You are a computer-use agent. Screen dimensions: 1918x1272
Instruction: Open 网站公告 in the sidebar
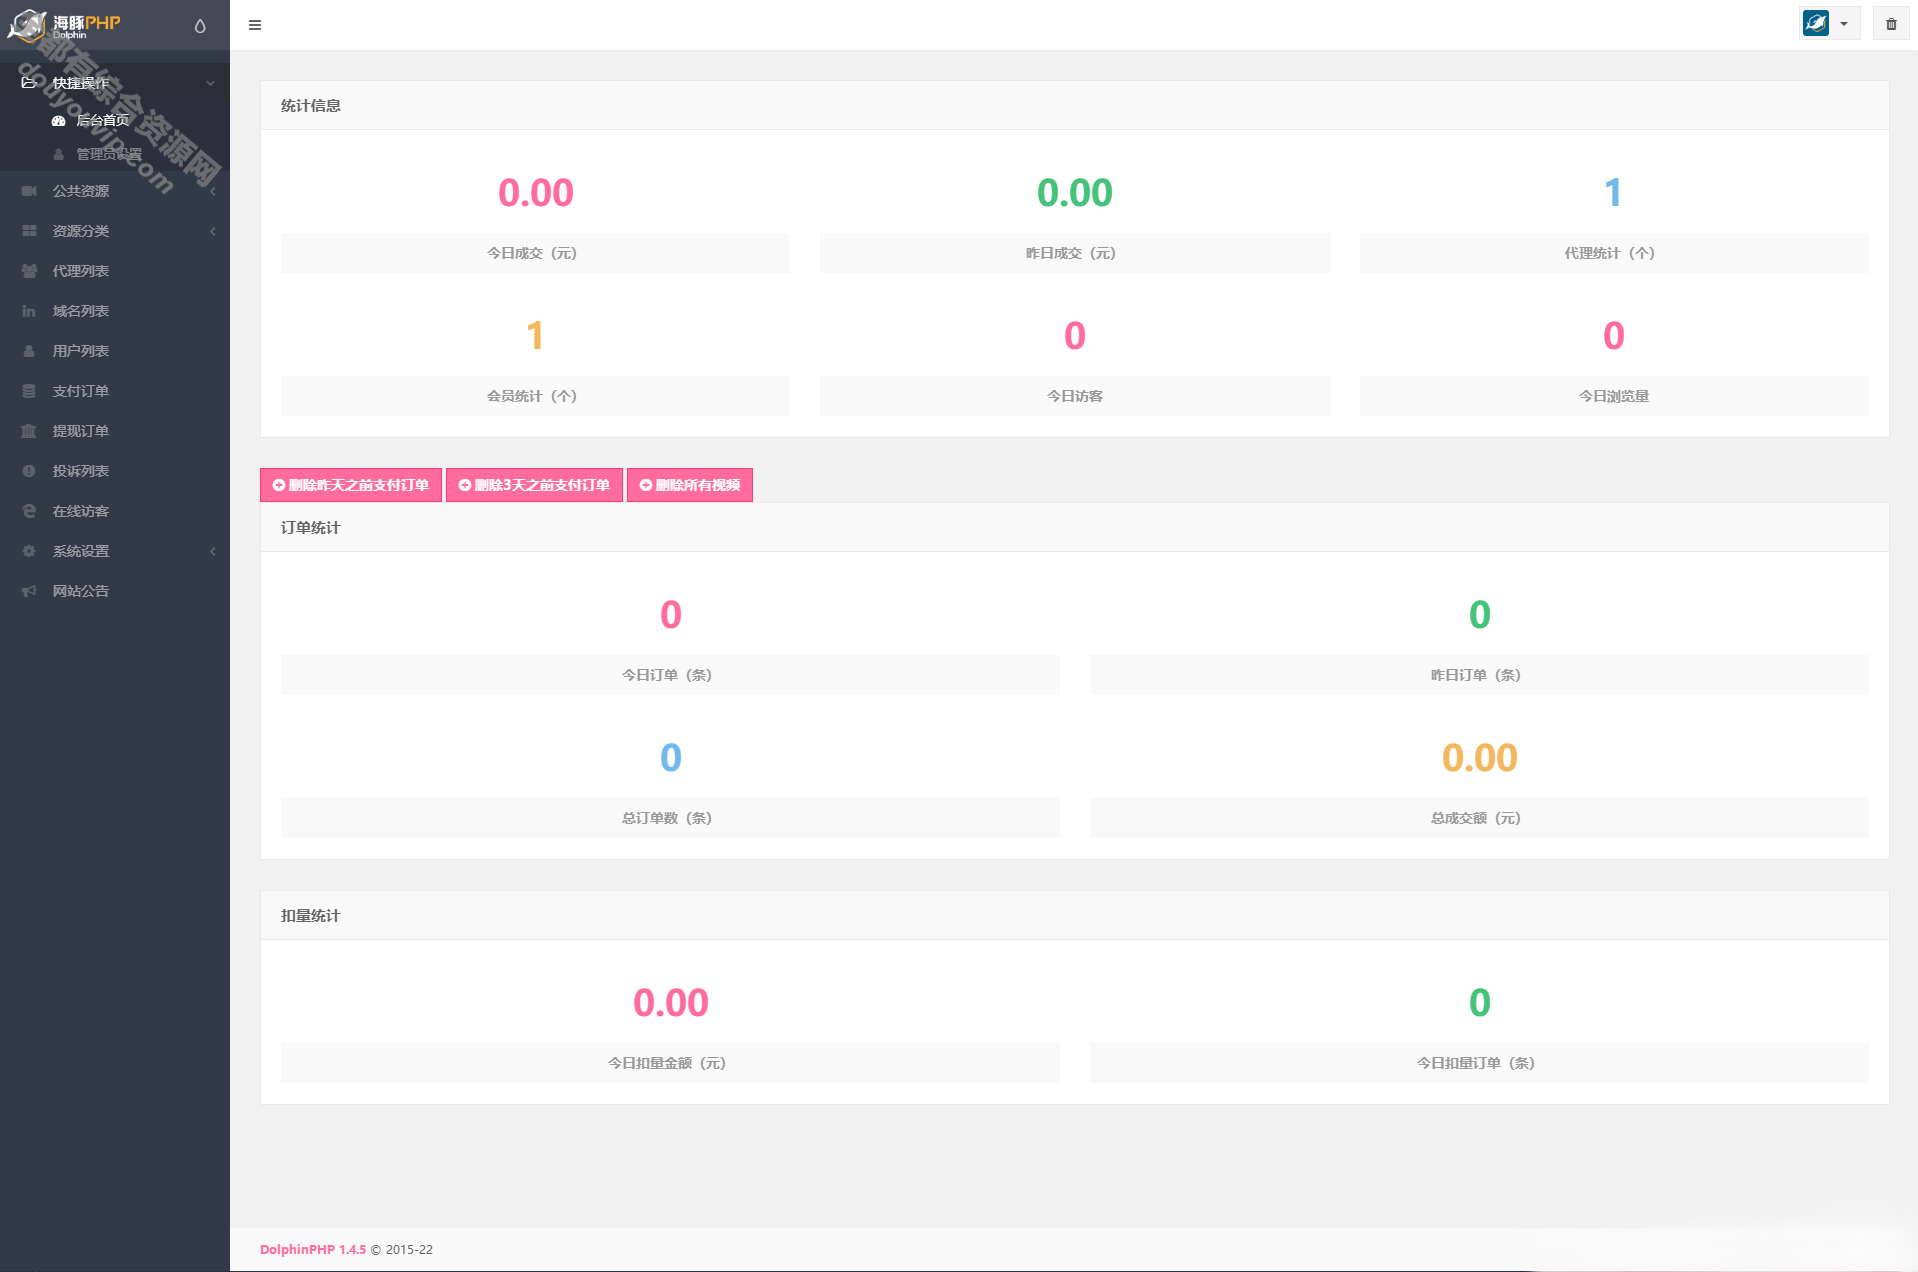[x=81, y=591]
